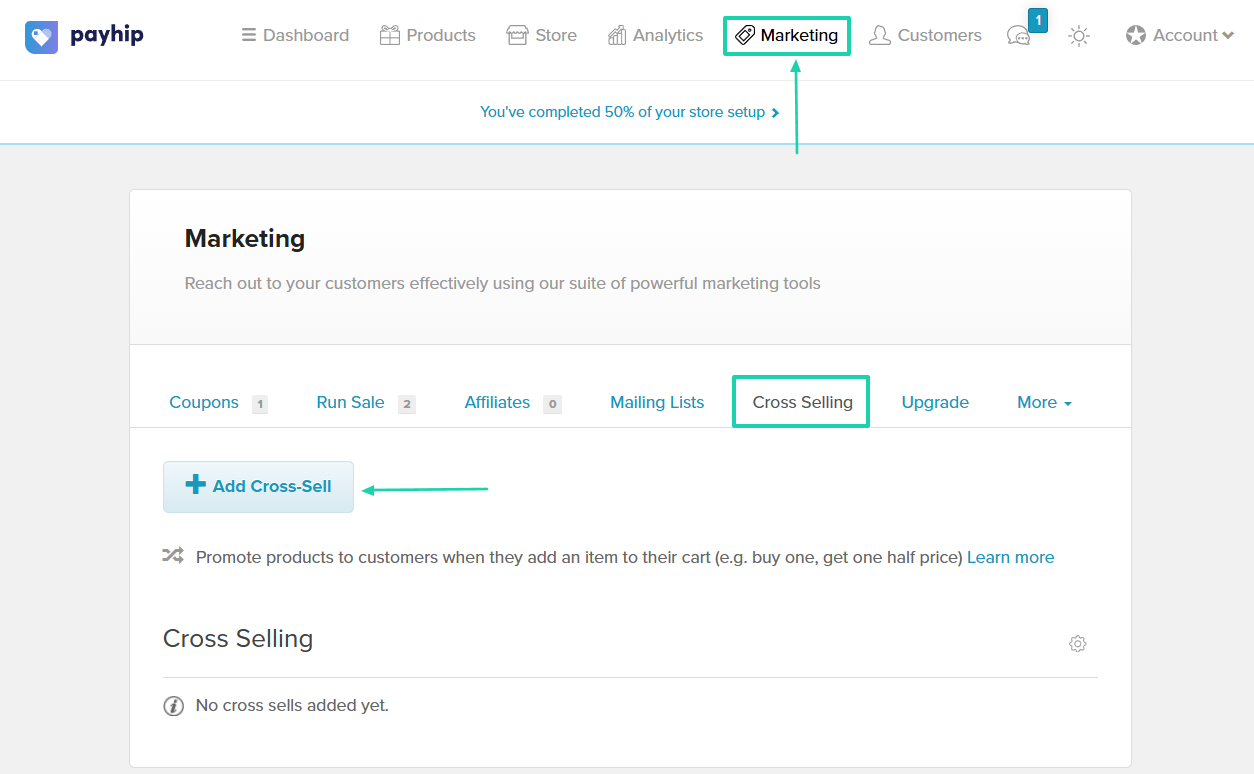Open the store setup 50% progress link
Viewport: 1254px width, 774px height.
tap(629, 112)
